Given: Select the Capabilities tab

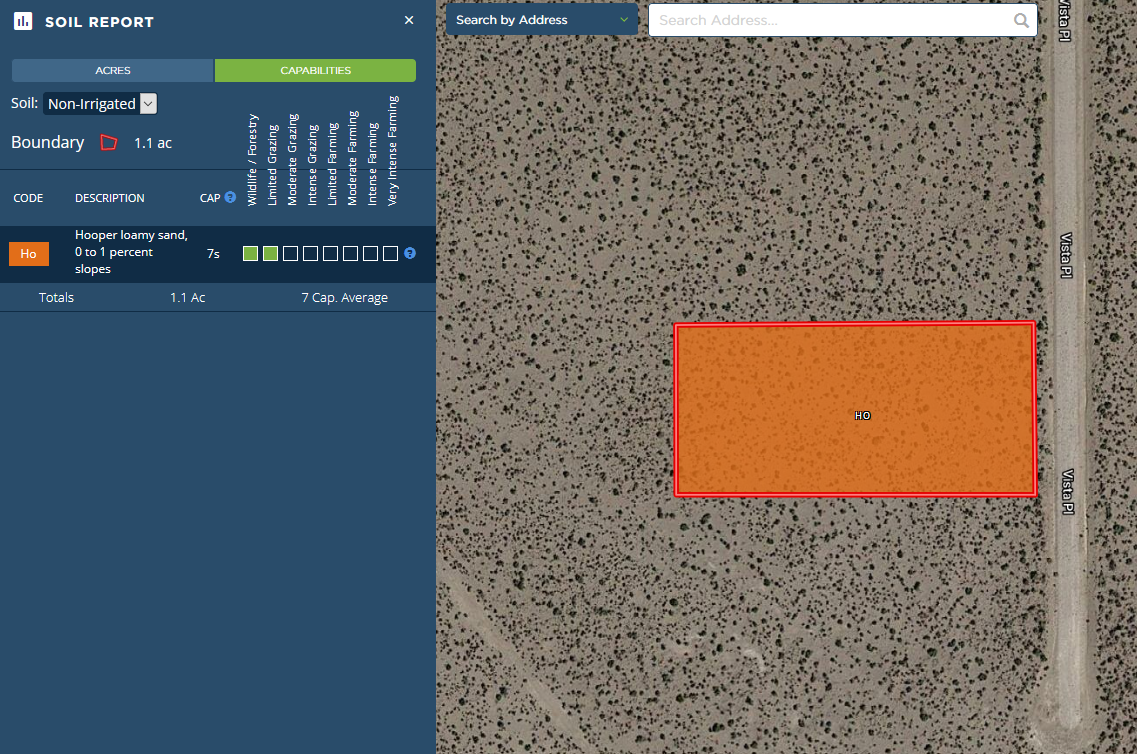Looking at the screenshot, I should (x=315, y=70).
